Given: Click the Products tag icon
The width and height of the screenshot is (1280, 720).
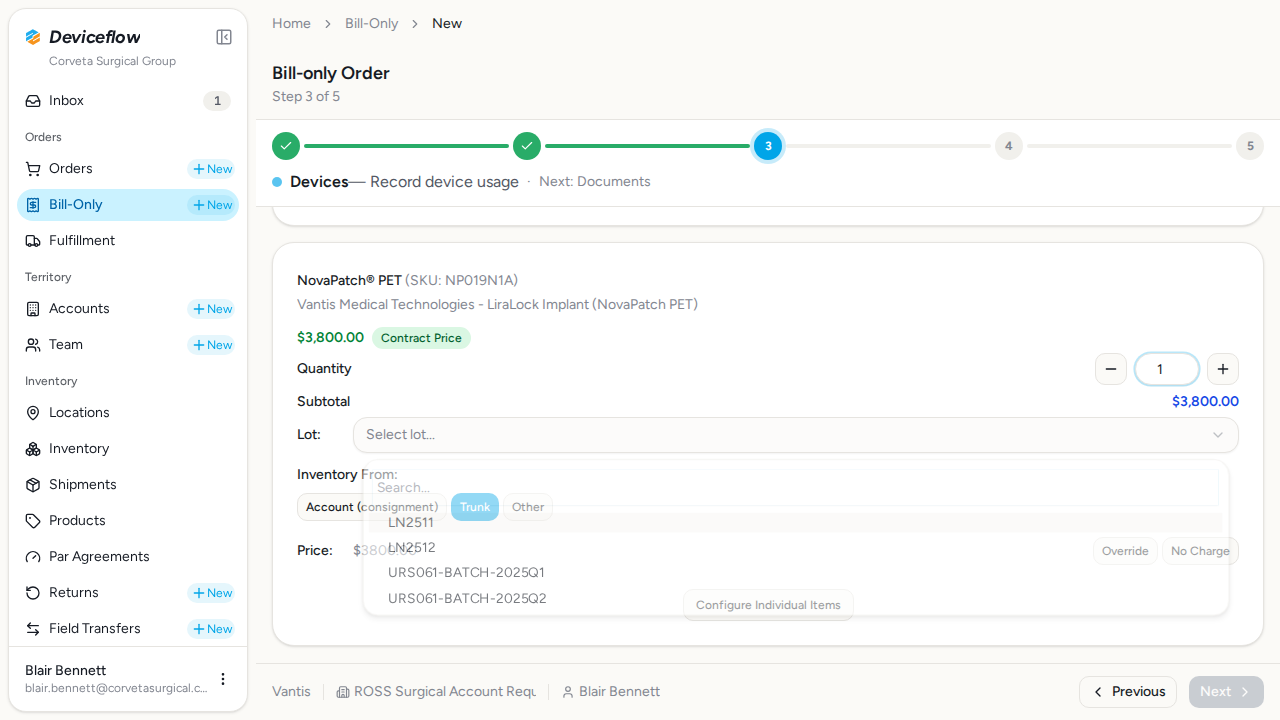Looking at the screenshot, I should [x=33, y=521].
